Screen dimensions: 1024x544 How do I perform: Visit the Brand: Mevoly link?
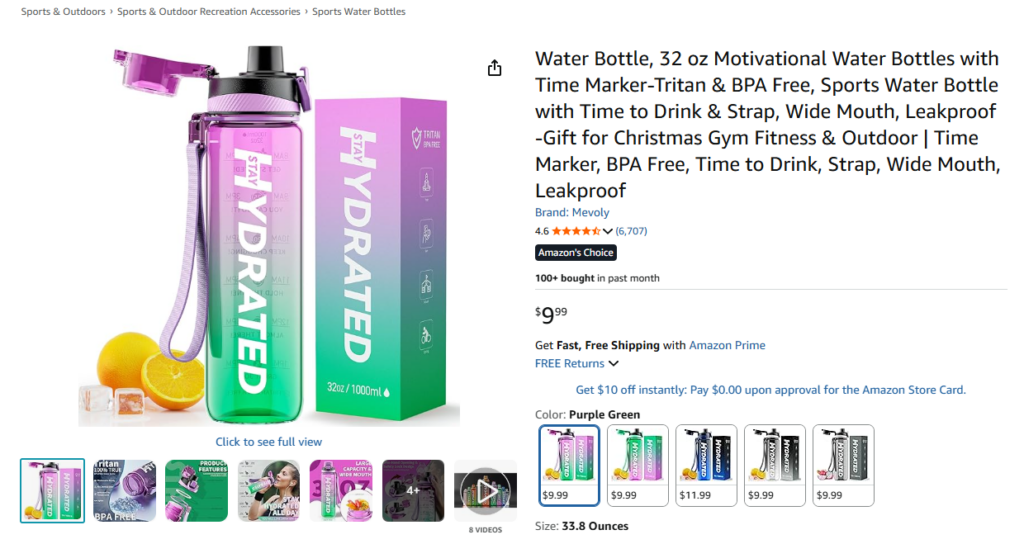click(572, 213)
